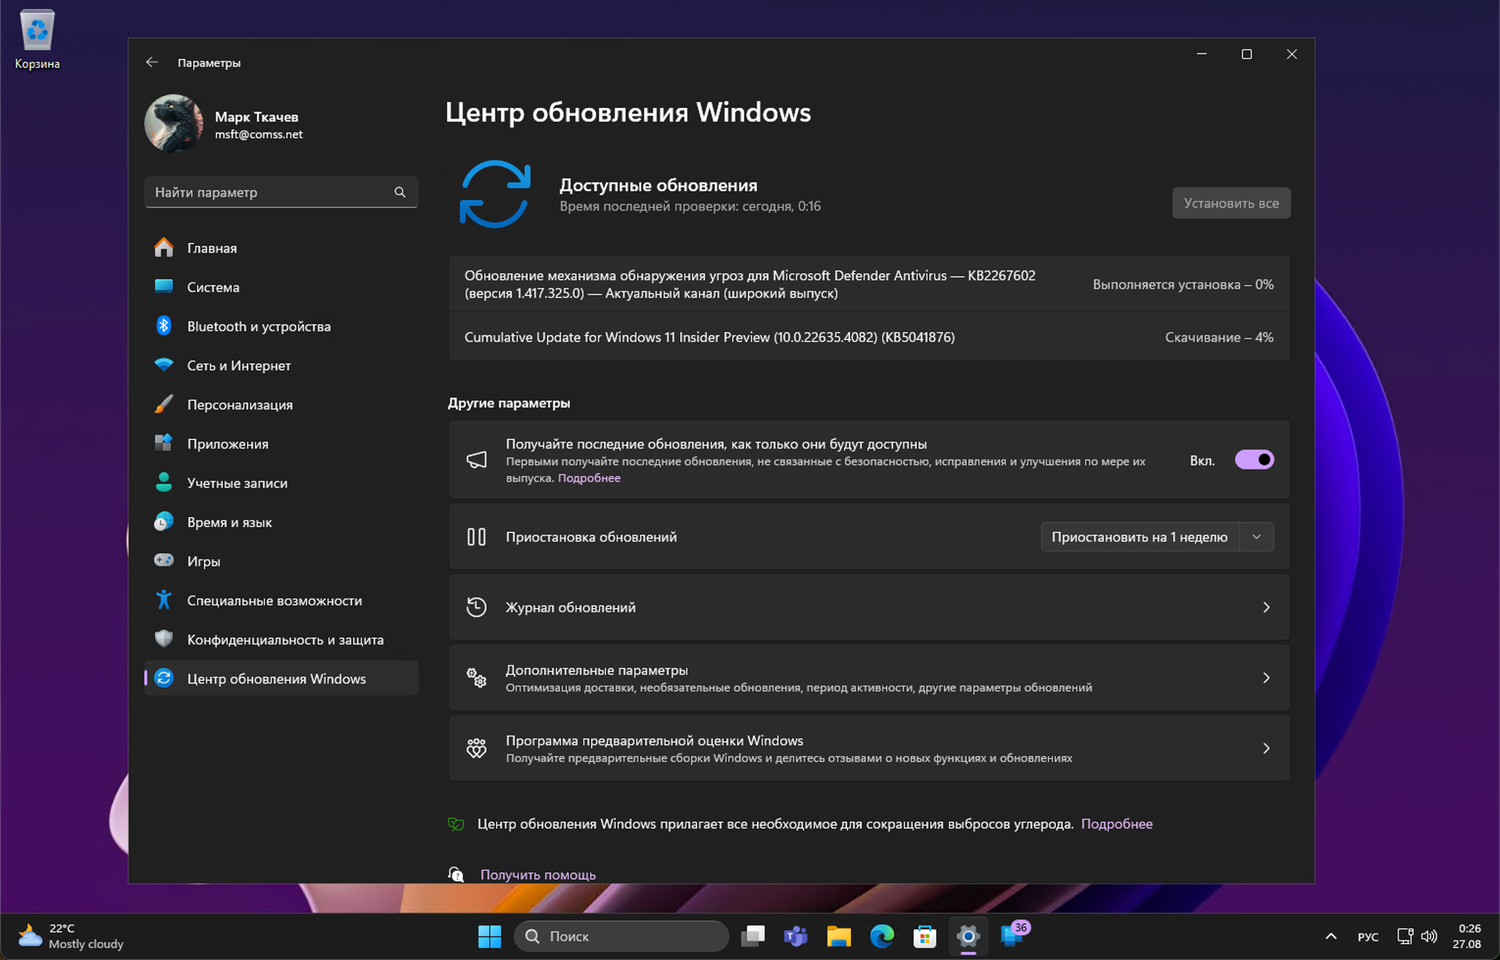Open the weather widget showing 22°C
The height and width of the screenshot is (960, 1500).
(71, 936)
